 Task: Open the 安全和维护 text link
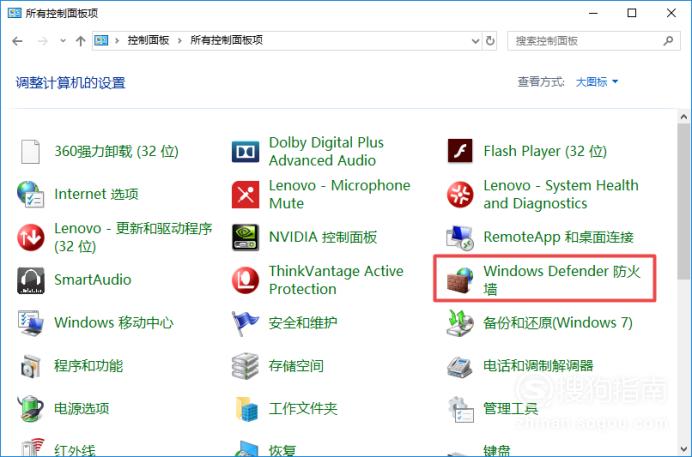(303, 323)
